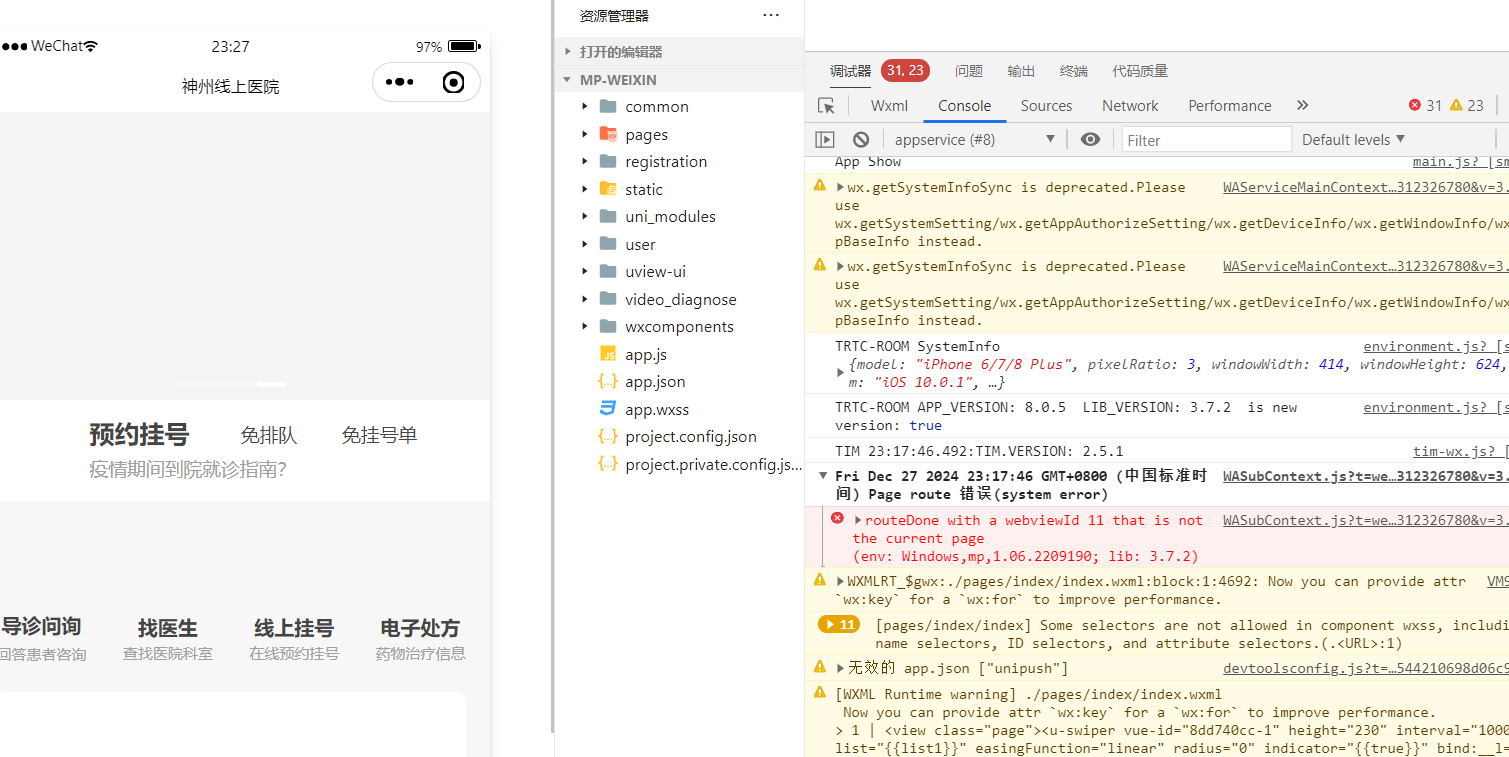Switch to the 输出 tab
Image resolution: width=1509 pixels, height=757 pixels.
tap(1021, 71)
